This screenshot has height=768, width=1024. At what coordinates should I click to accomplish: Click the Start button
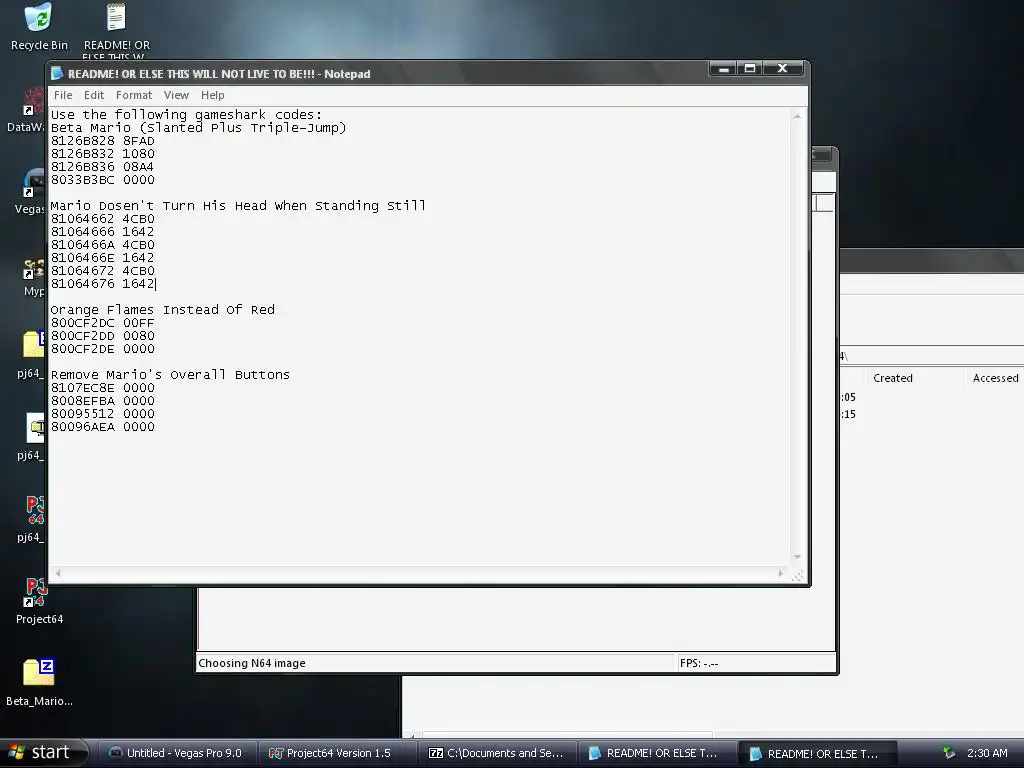coord(42,753)
